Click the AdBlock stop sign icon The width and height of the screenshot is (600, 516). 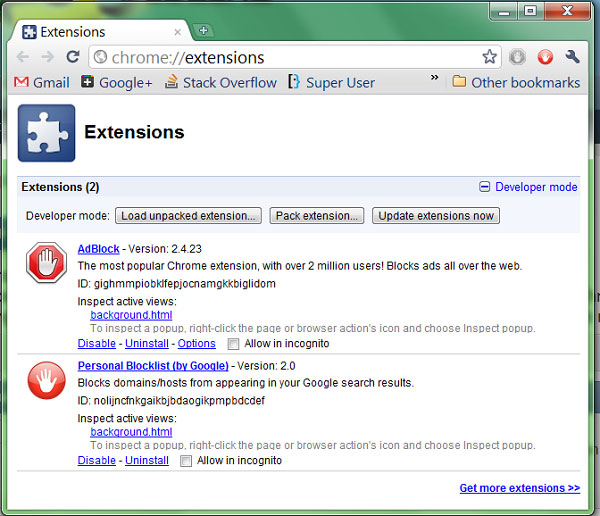point(46,263)
